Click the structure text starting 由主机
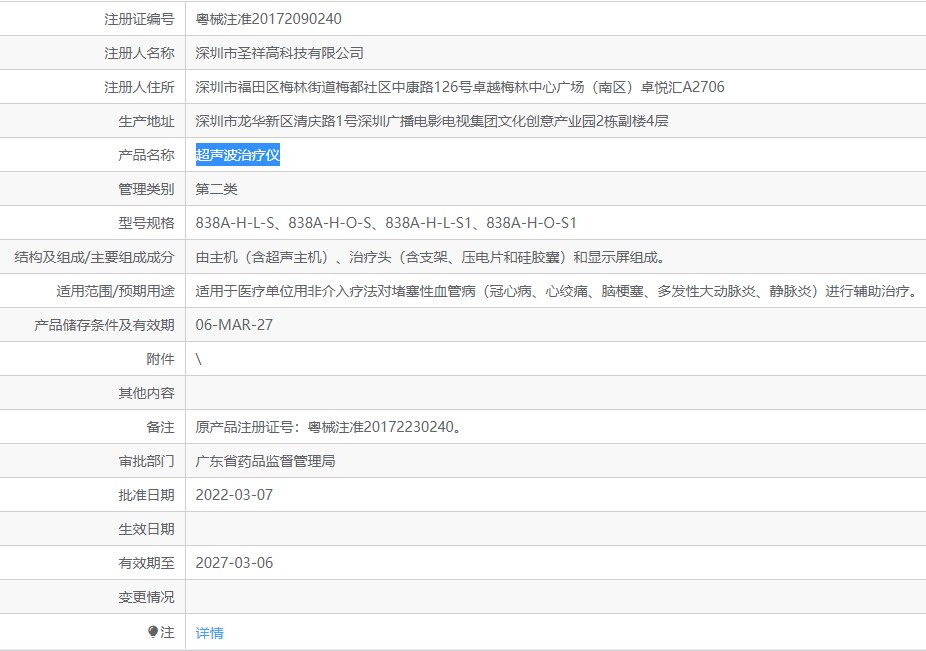926x651 pixels. (x=432, y=257)
